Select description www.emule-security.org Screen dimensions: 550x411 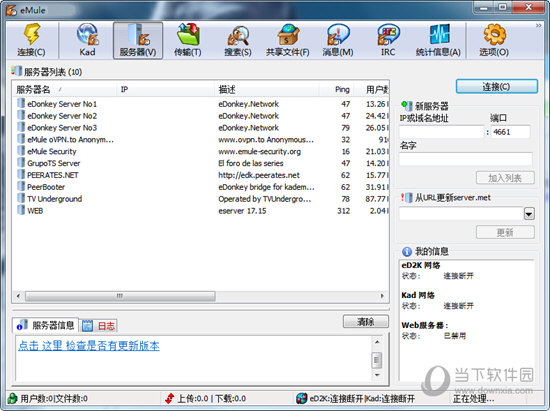tap(260, 151)
